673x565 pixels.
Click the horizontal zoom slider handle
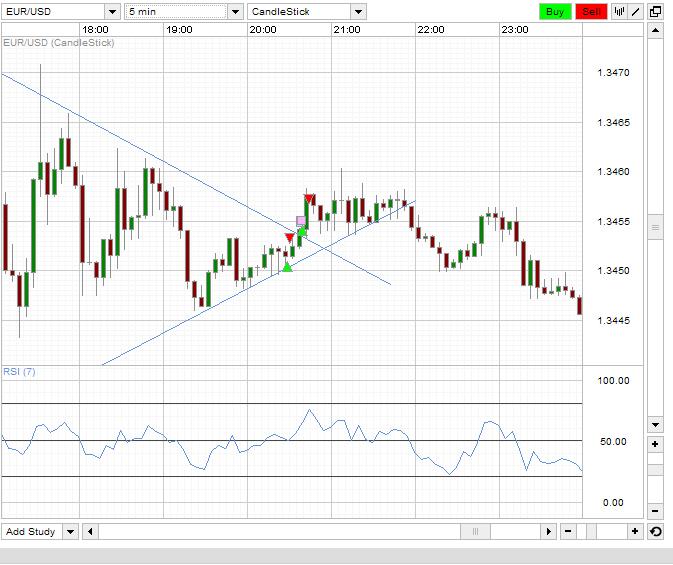591,532
